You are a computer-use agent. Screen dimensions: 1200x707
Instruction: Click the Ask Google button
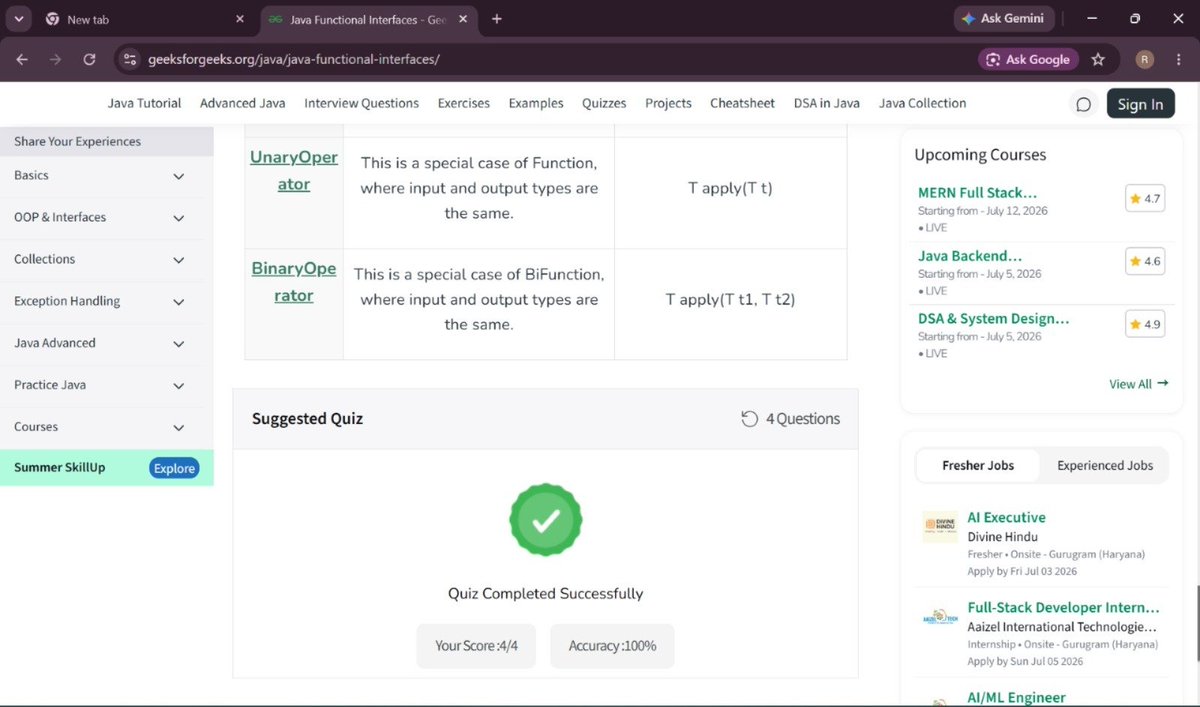click(1028, 59)
